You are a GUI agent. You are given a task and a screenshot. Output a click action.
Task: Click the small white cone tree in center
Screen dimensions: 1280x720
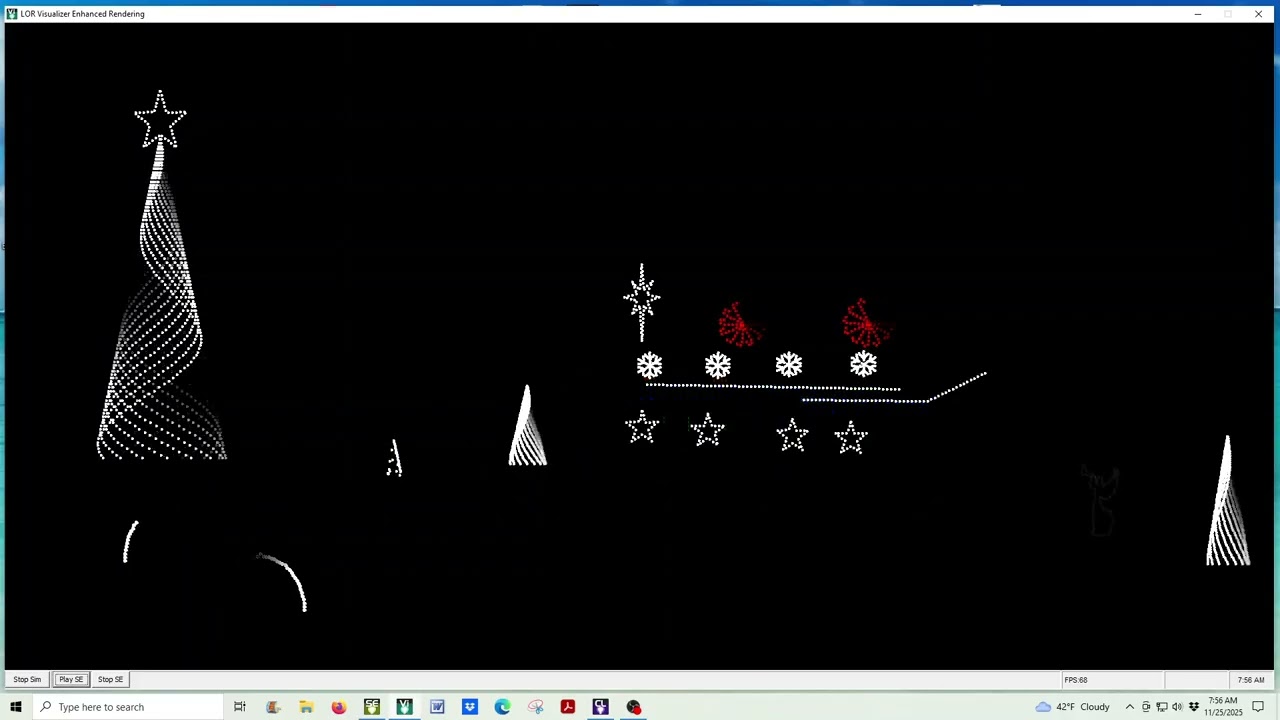[527, 426]
